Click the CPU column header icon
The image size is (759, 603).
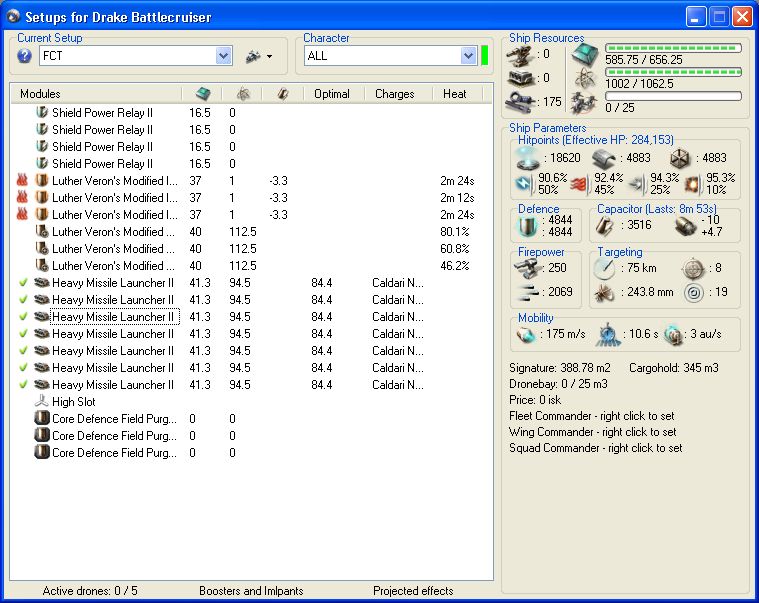coord(201,93)
